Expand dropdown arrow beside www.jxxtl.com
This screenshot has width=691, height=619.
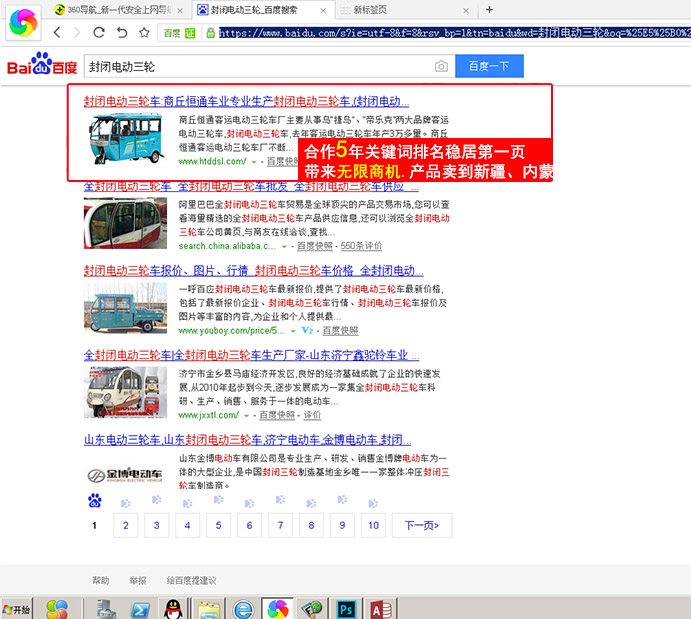point(247,416)
